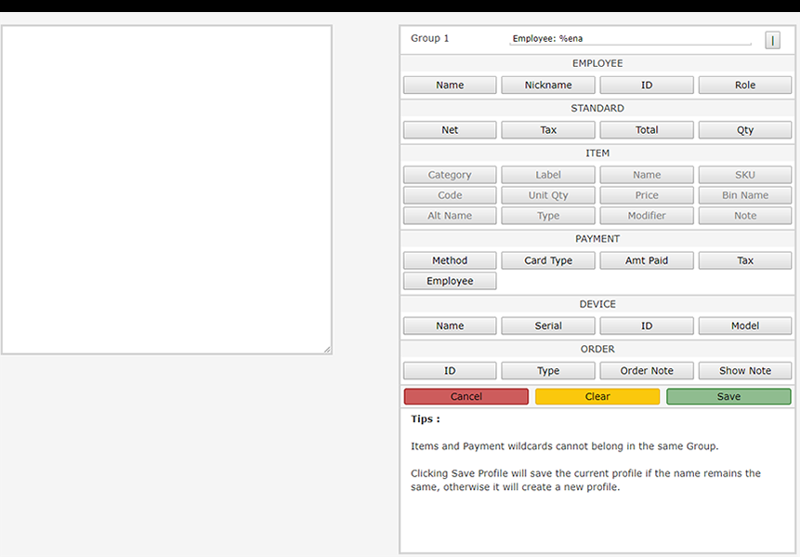
Task: Add the Device ID wildcard
Action: (646, 326)
